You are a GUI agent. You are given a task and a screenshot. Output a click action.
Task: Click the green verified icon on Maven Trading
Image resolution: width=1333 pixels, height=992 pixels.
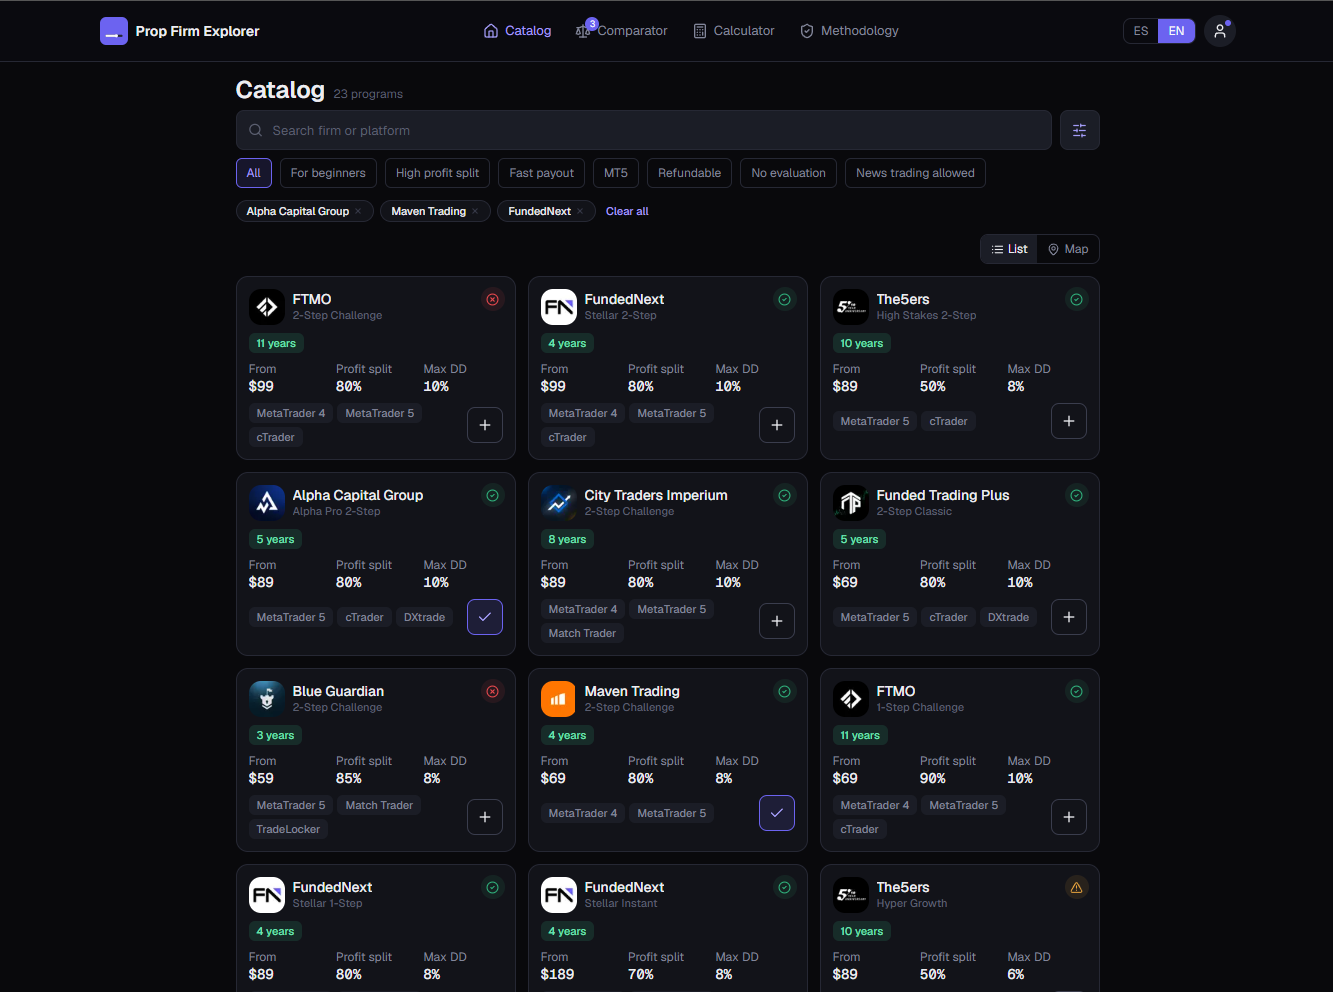[785, 691]
